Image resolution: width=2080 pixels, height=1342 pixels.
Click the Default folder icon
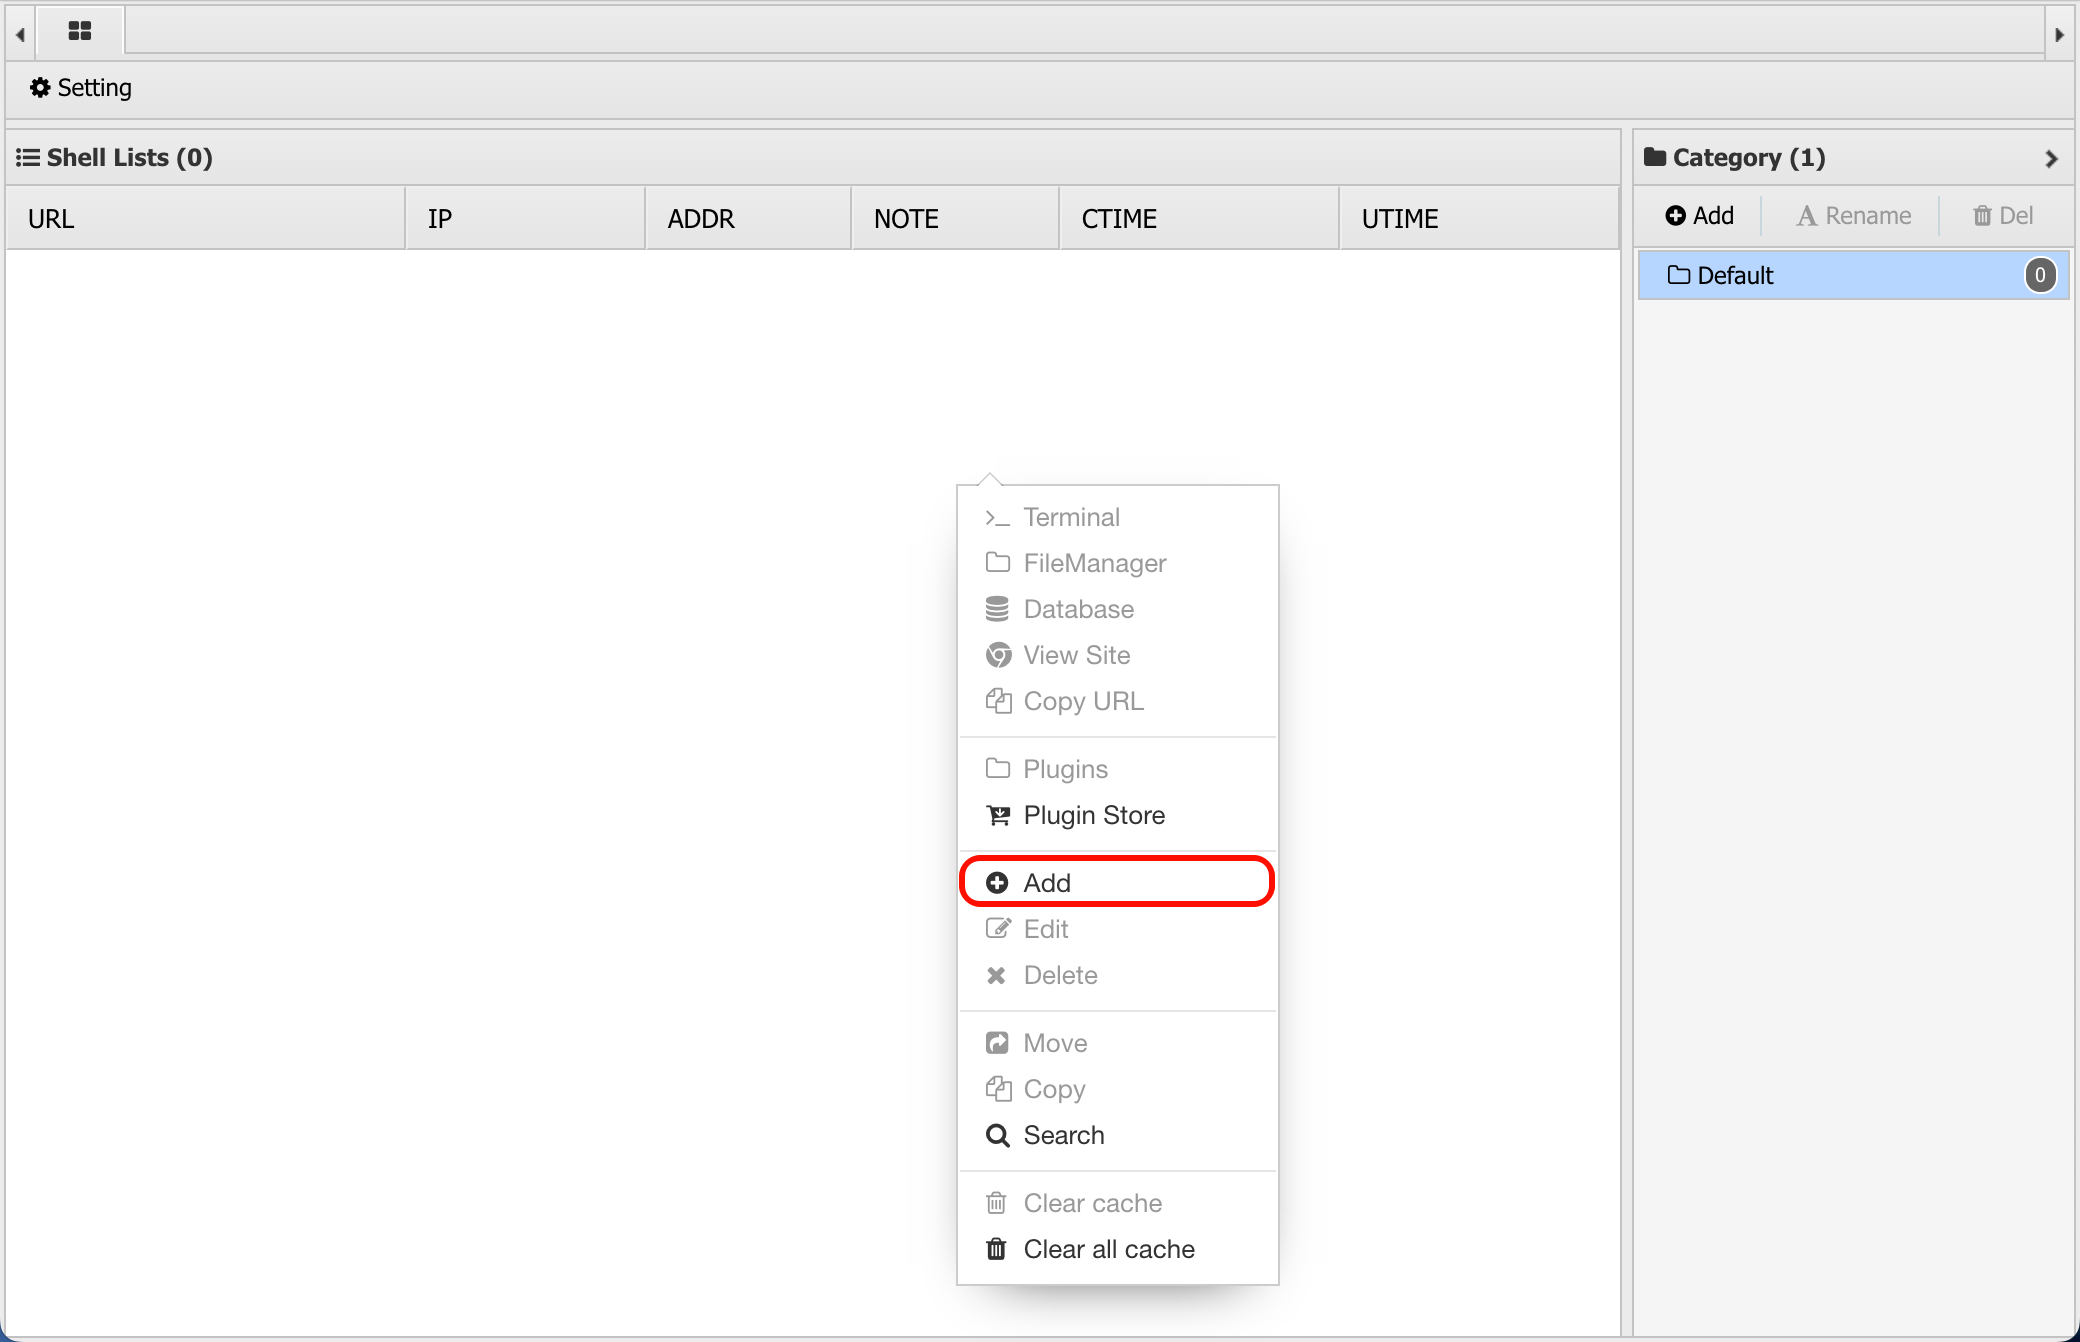click(1679, 275)
